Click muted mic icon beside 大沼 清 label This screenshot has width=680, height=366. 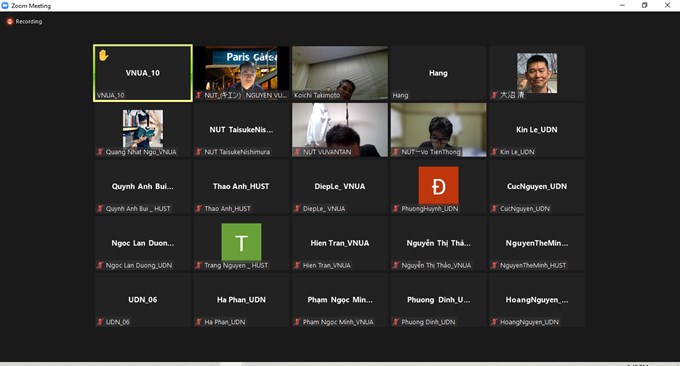click(x=494, y=95)
